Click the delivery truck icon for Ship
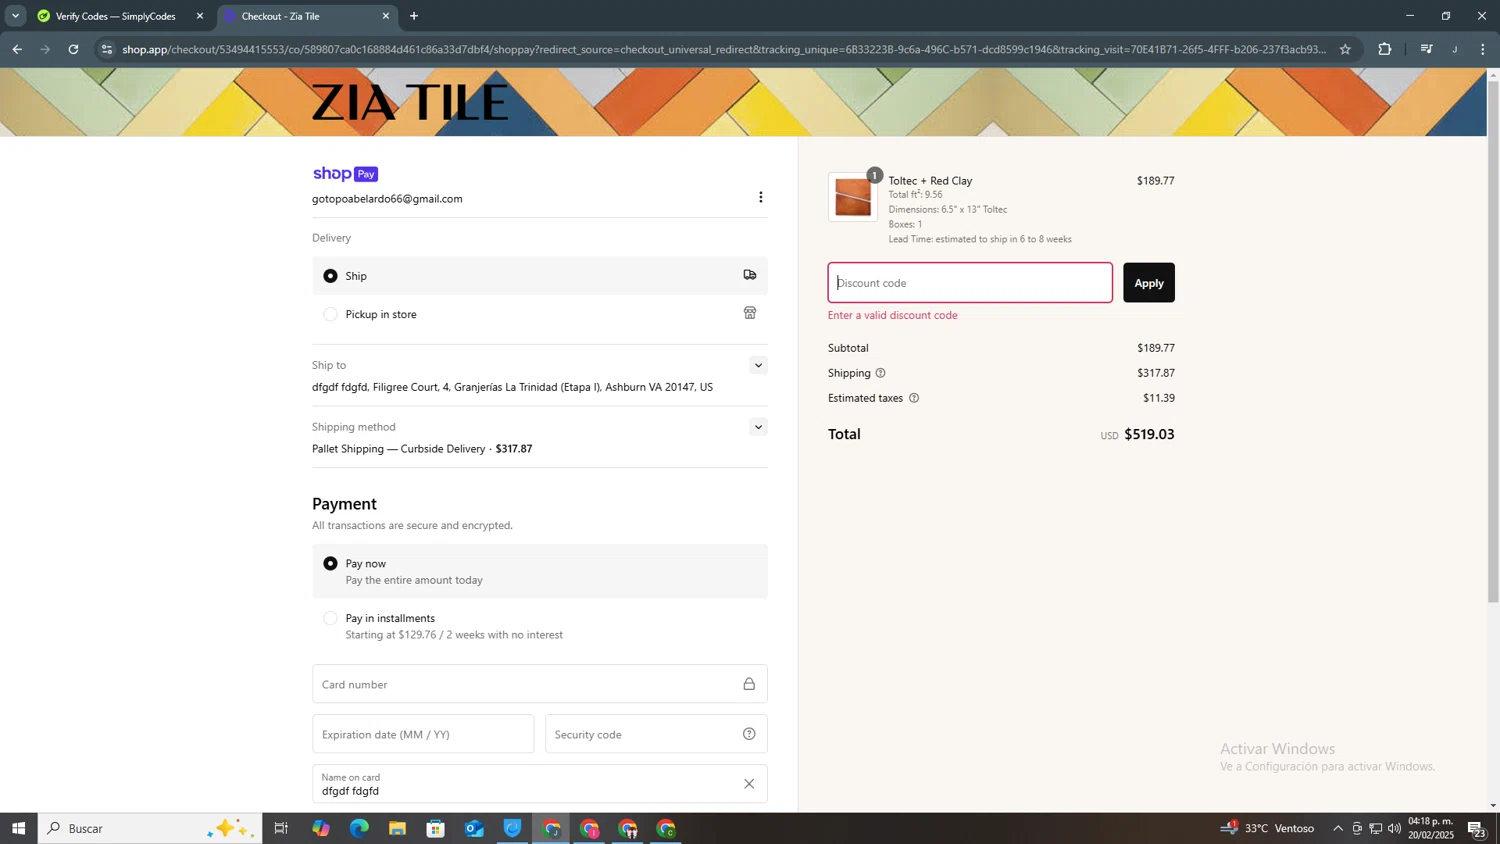The width and height of the screenshot is (1500, 844). (x=750, y=275)
